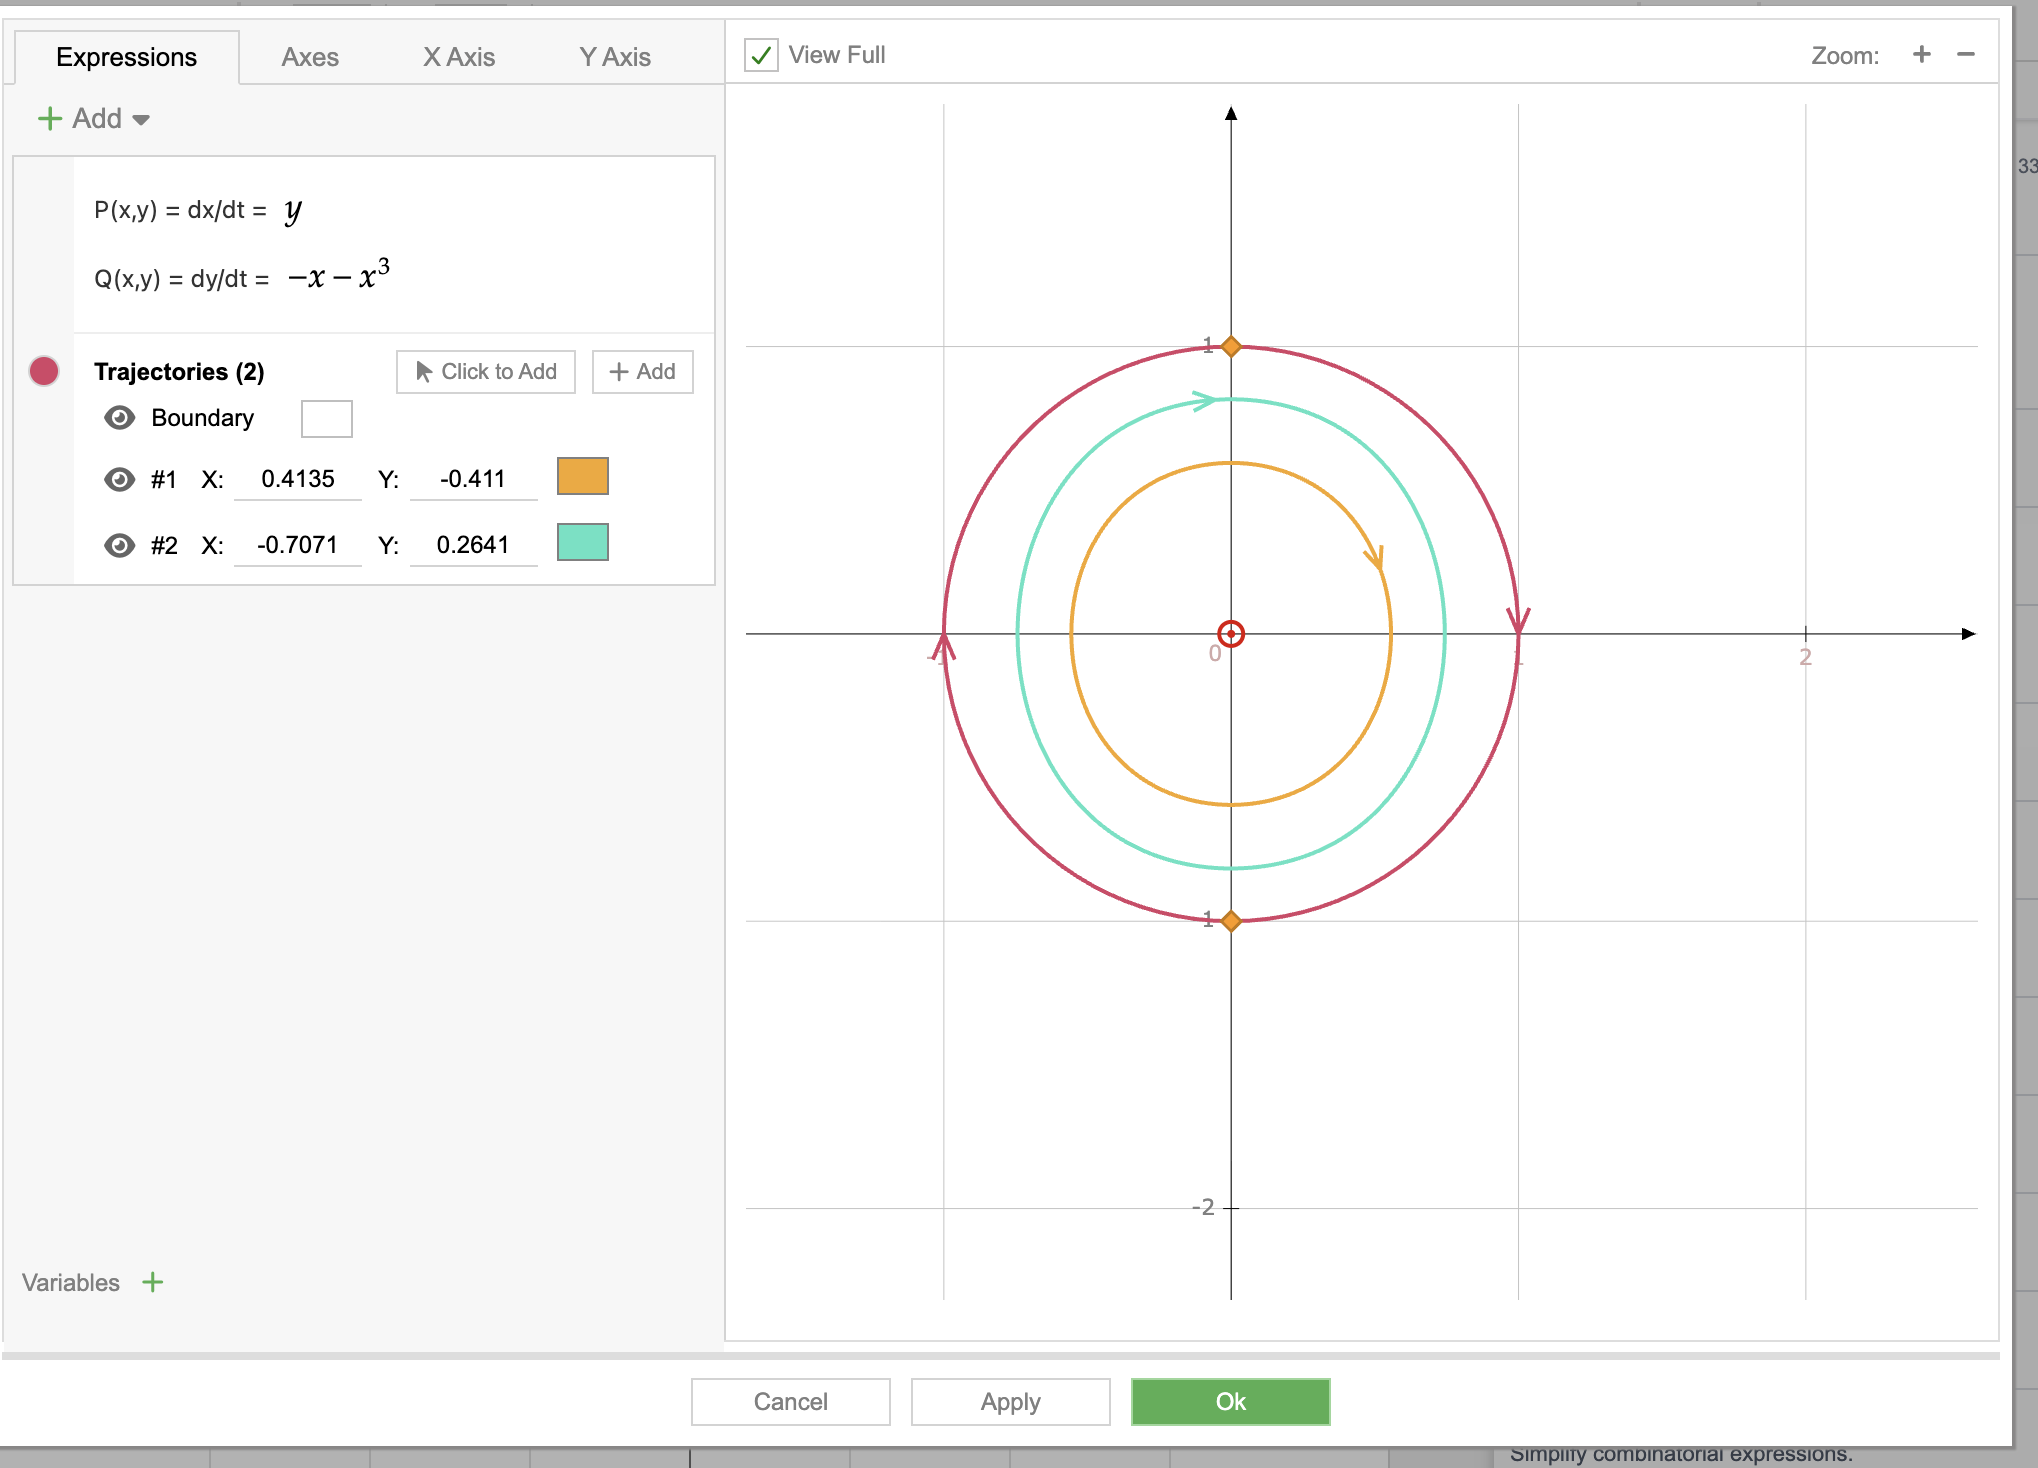
Task: Edit the Q(x,y) dy/dt expression field
Action: 339,275
